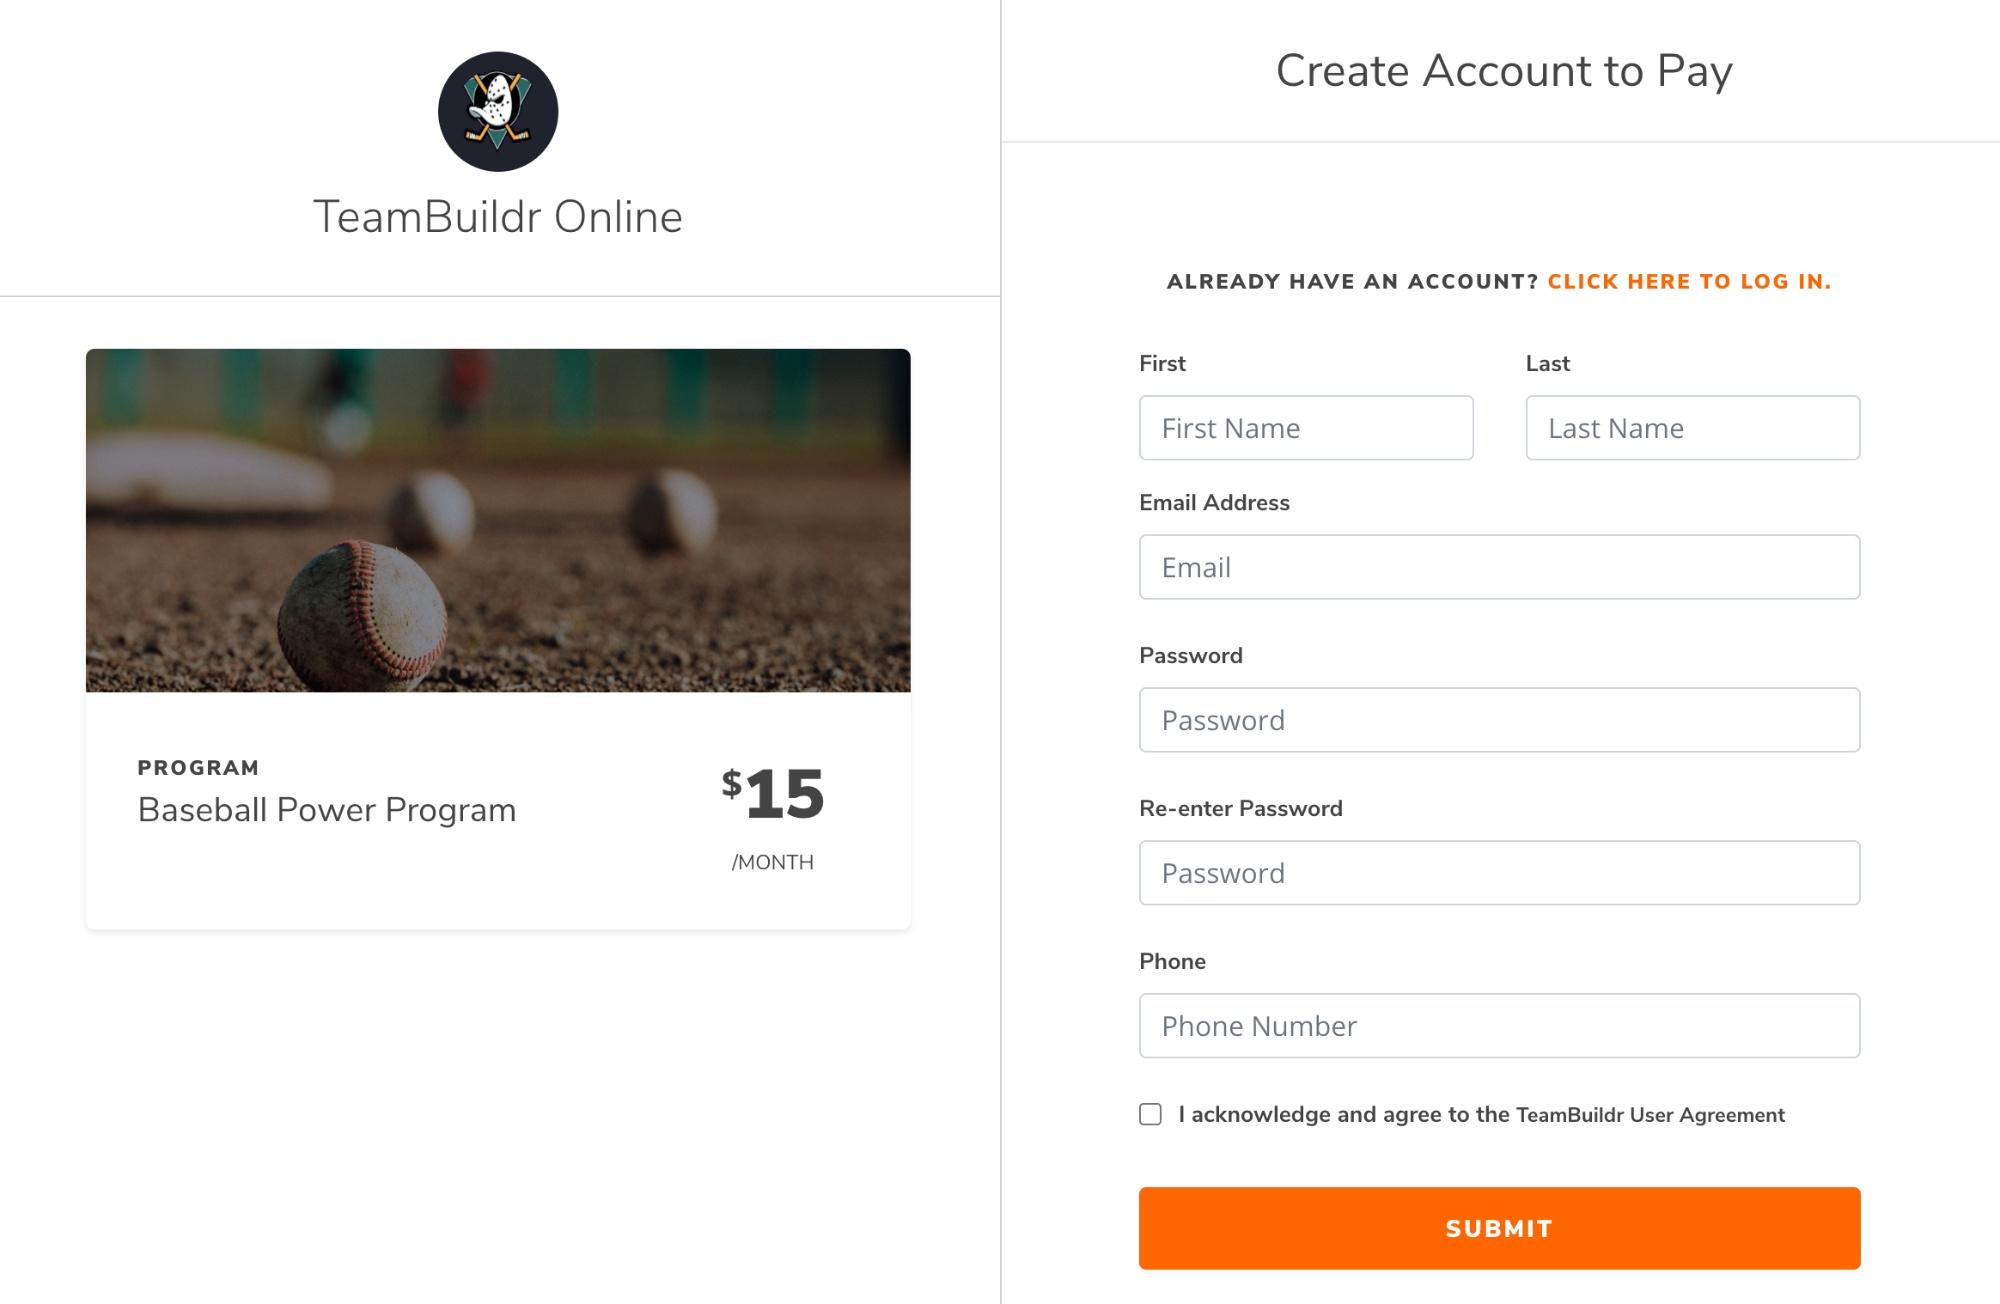The width and height of the screenshot is (2000, 1304).
Task: Click the first Password input field
Action: (x=1499, y=720)
